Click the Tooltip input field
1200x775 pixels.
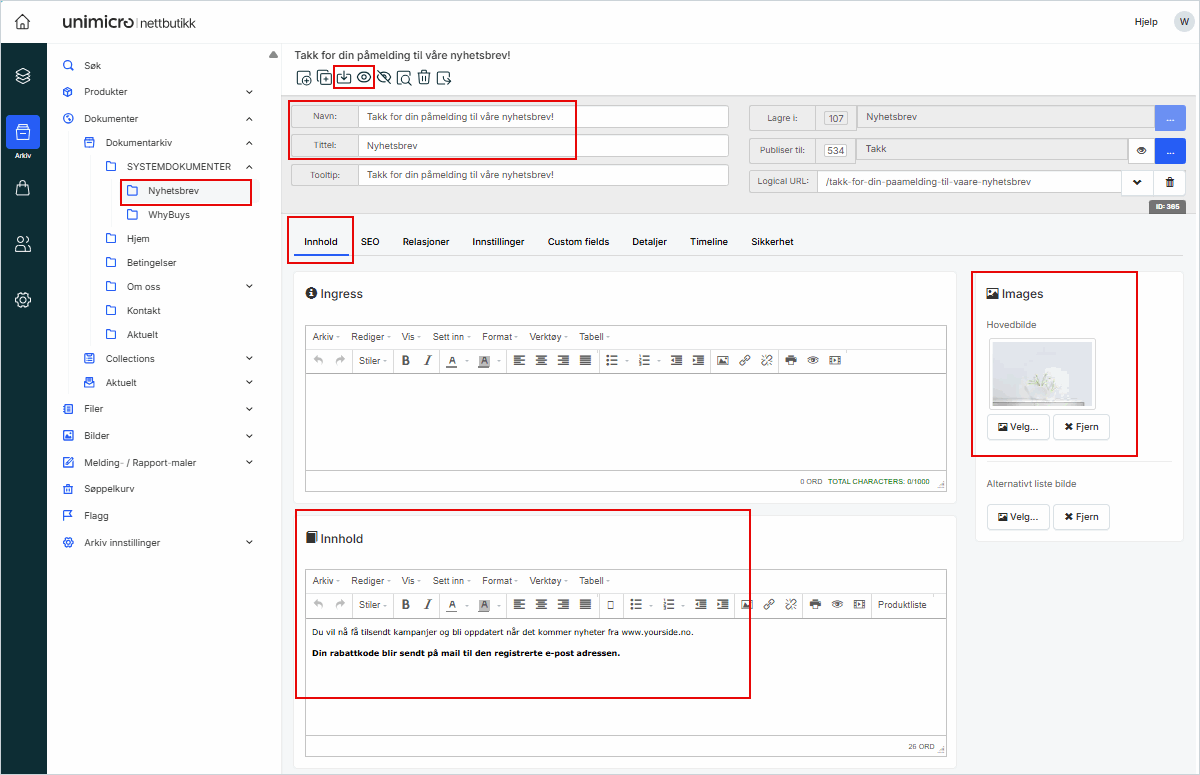point(543,175)
